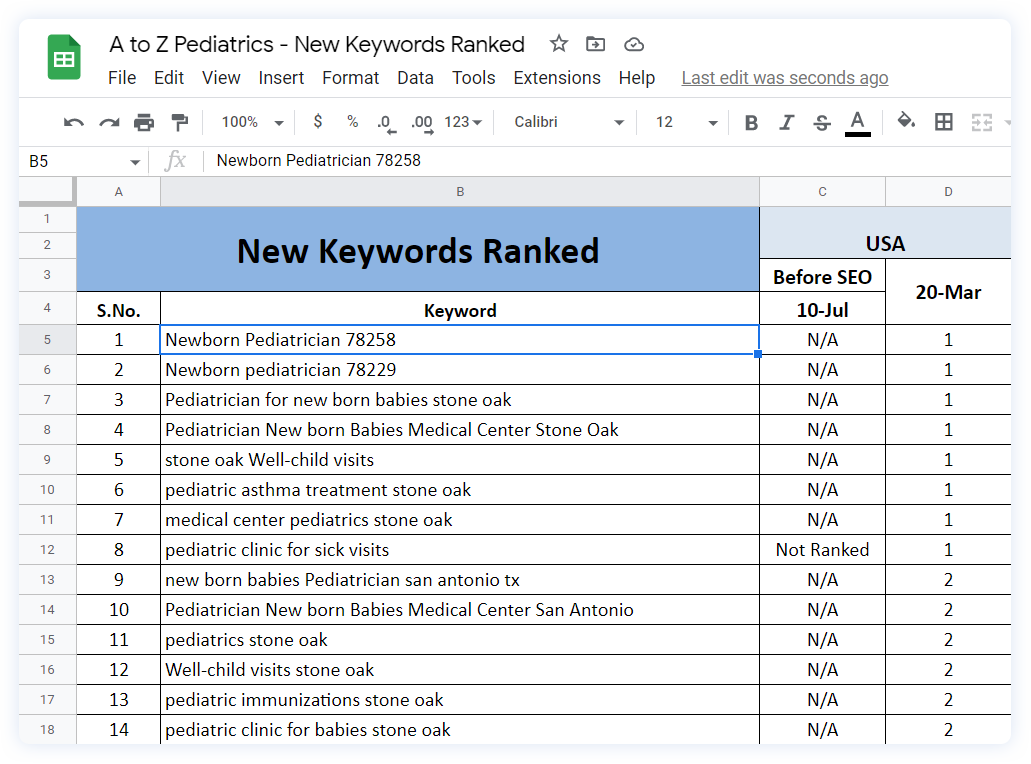
Task: Format selection as currency
Action: pyautogui.click(x=317, y=121)
